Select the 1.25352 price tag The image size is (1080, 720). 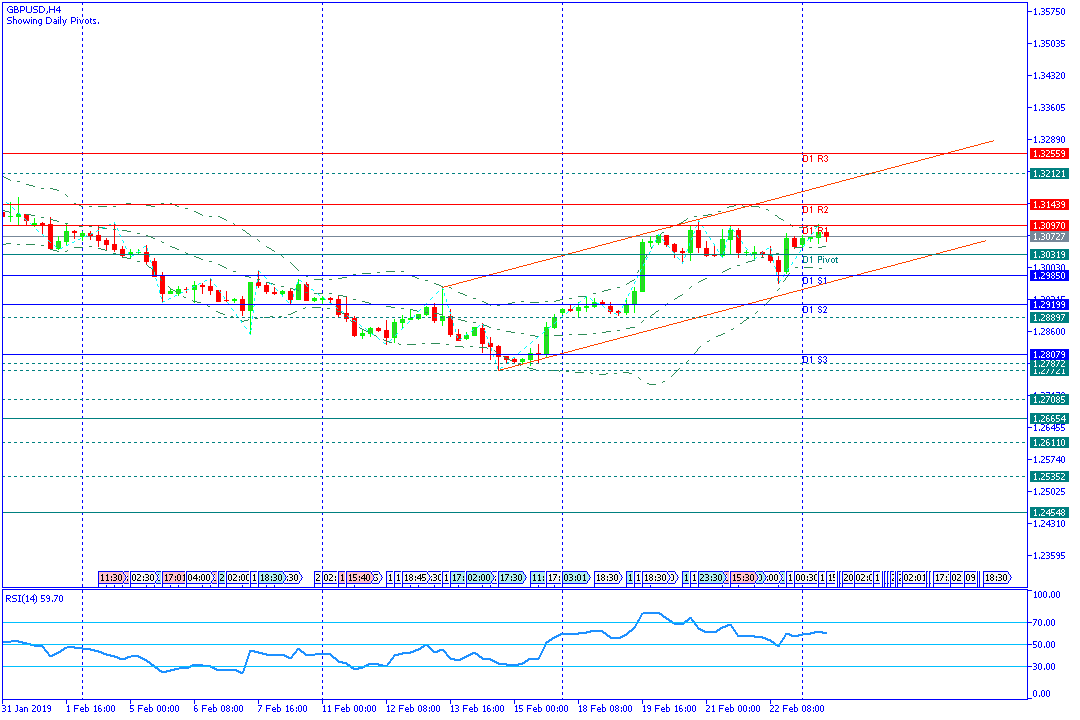(x=1049, y=477)
